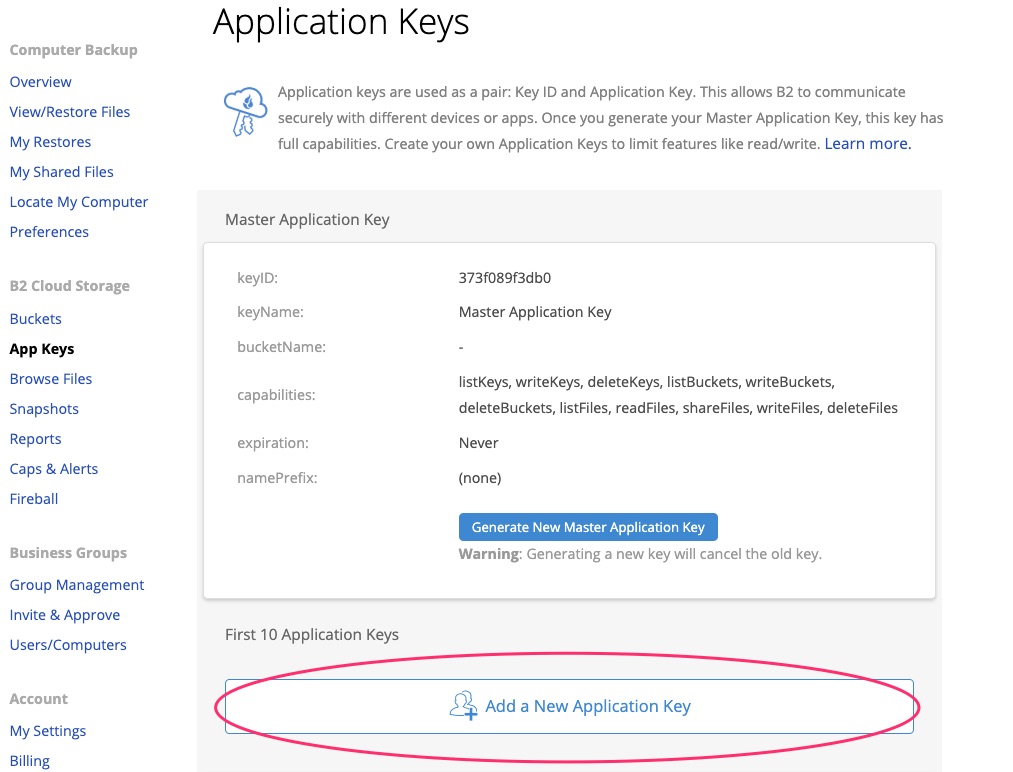The height and width of the screenshot is (772, 1013).
Task: Open Group Management
Action: (77, 585)
